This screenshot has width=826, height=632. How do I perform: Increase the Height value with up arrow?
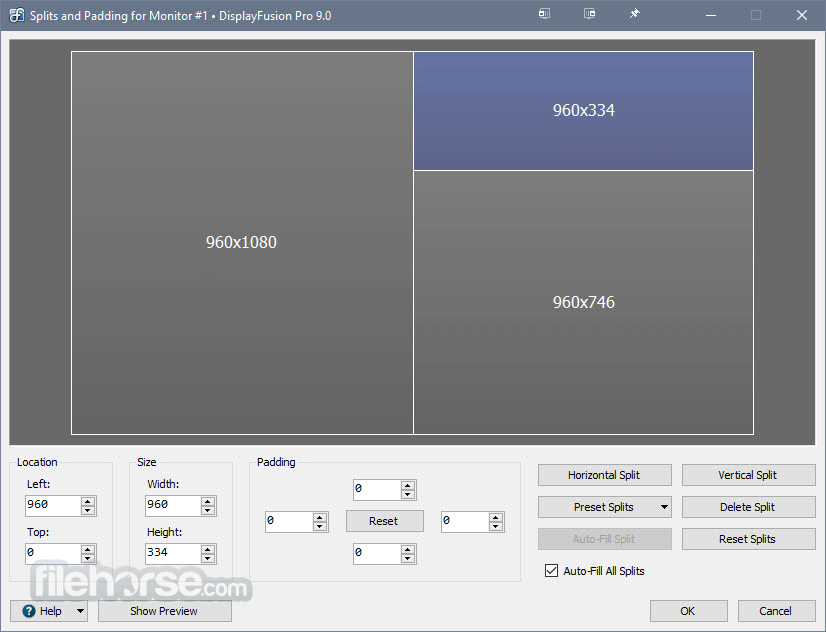click(x=208, y=549)
